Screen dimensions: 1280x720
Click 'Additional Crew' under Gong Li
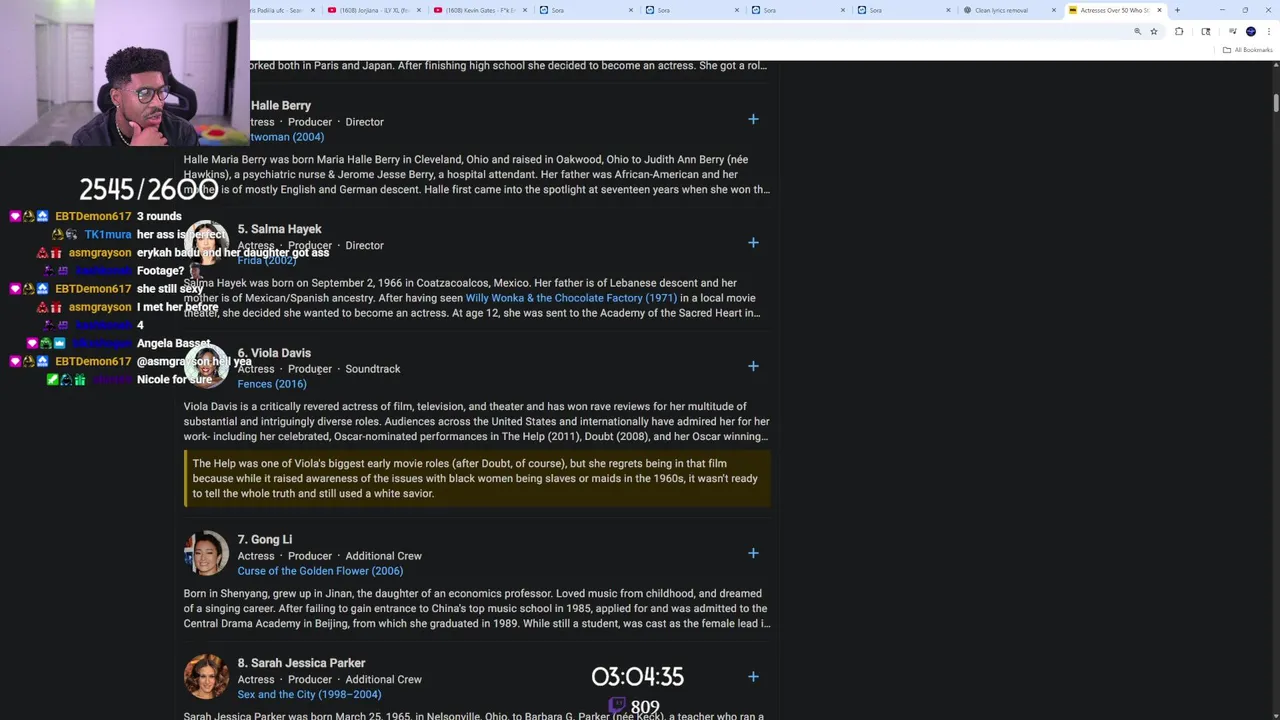tap(383, 556)
